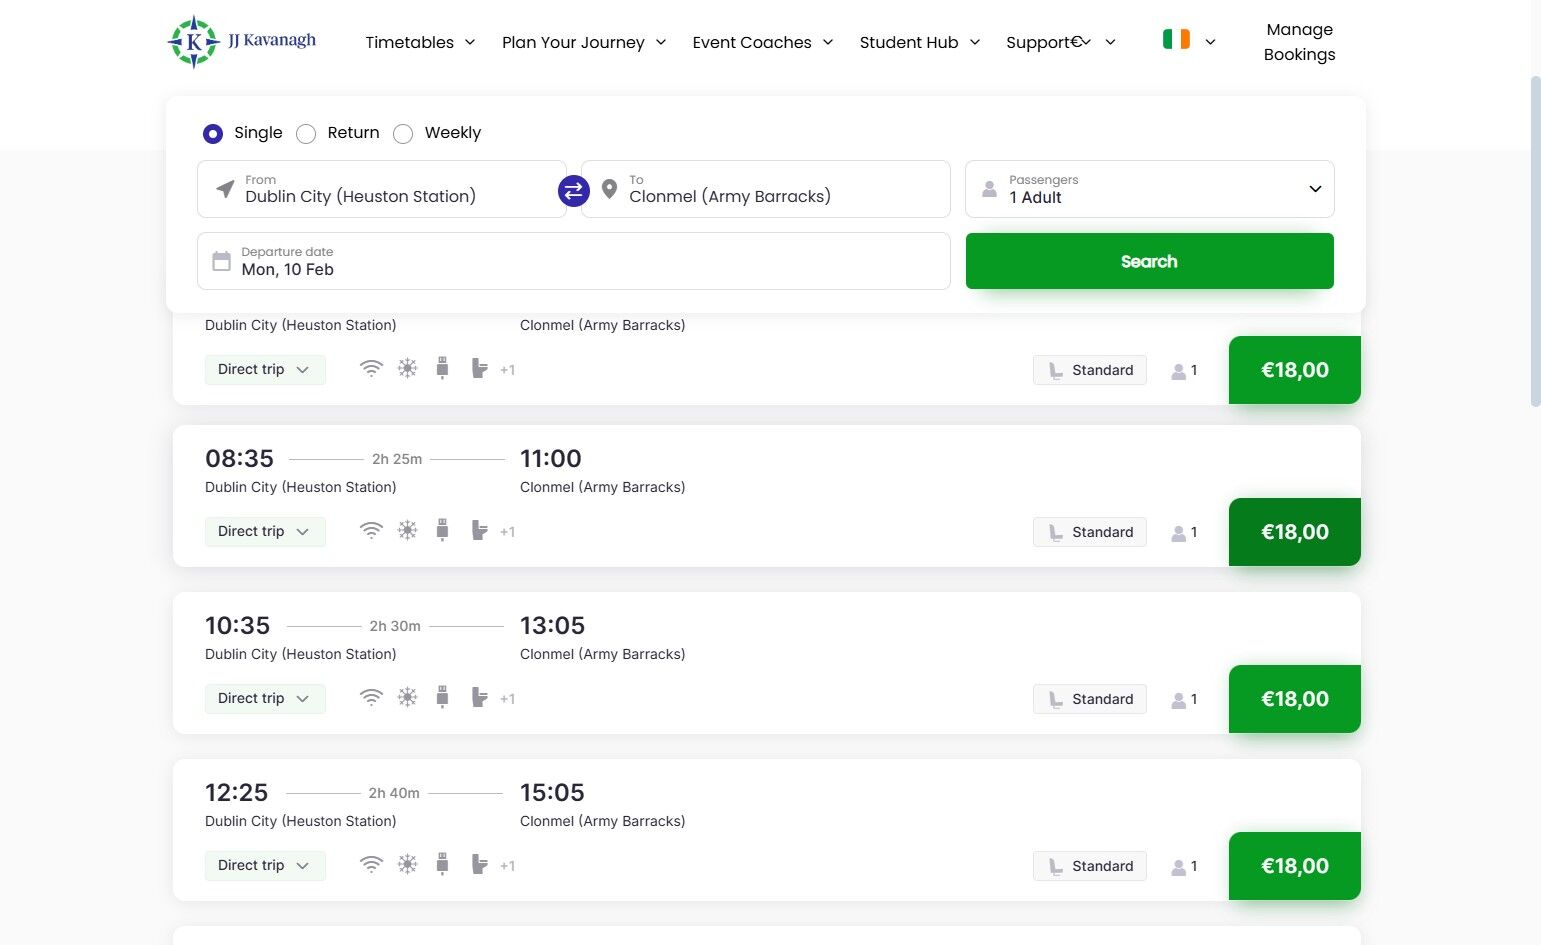Select the Return trip option

306,133
